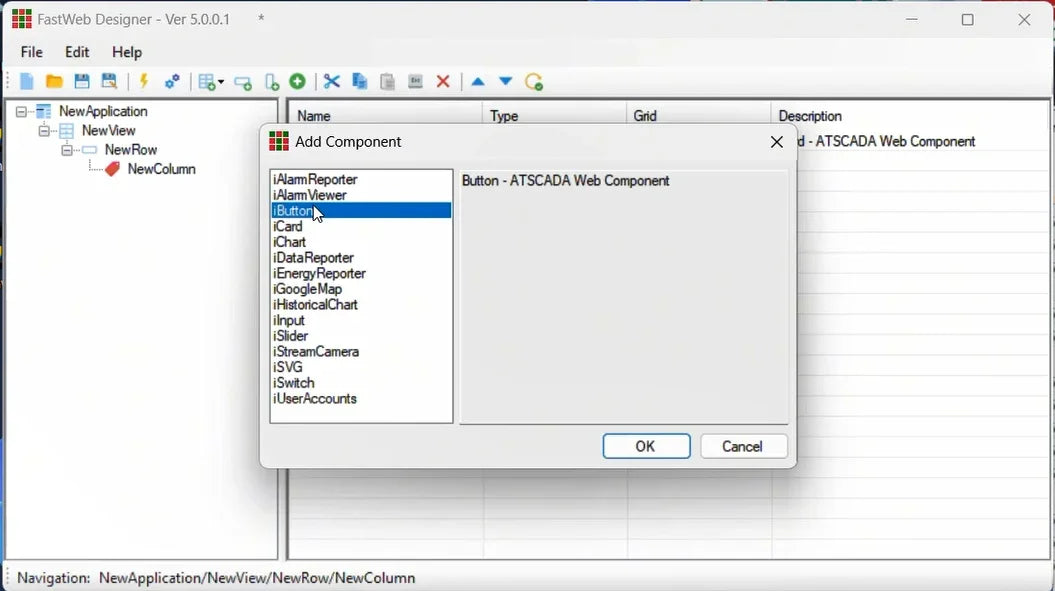Cancel the Add Component dialog
The width and height of the screenshot is (1055, 591).
tap(743, 446)
